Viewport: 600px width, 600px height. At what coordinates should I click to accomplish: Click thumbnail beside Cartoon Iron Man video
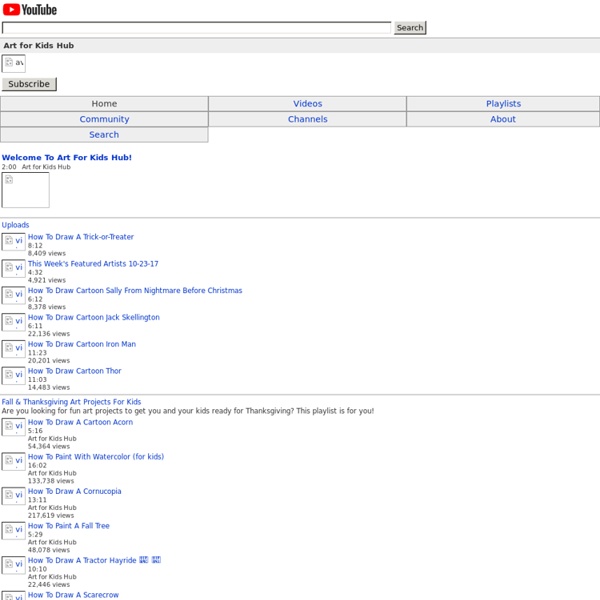[13, 349]
